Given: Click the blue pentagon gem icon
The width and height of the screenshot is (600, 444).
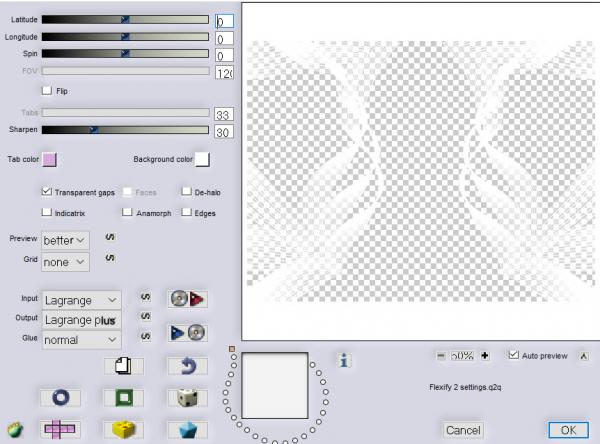Looking at the screenshot, I should (186, 429).
